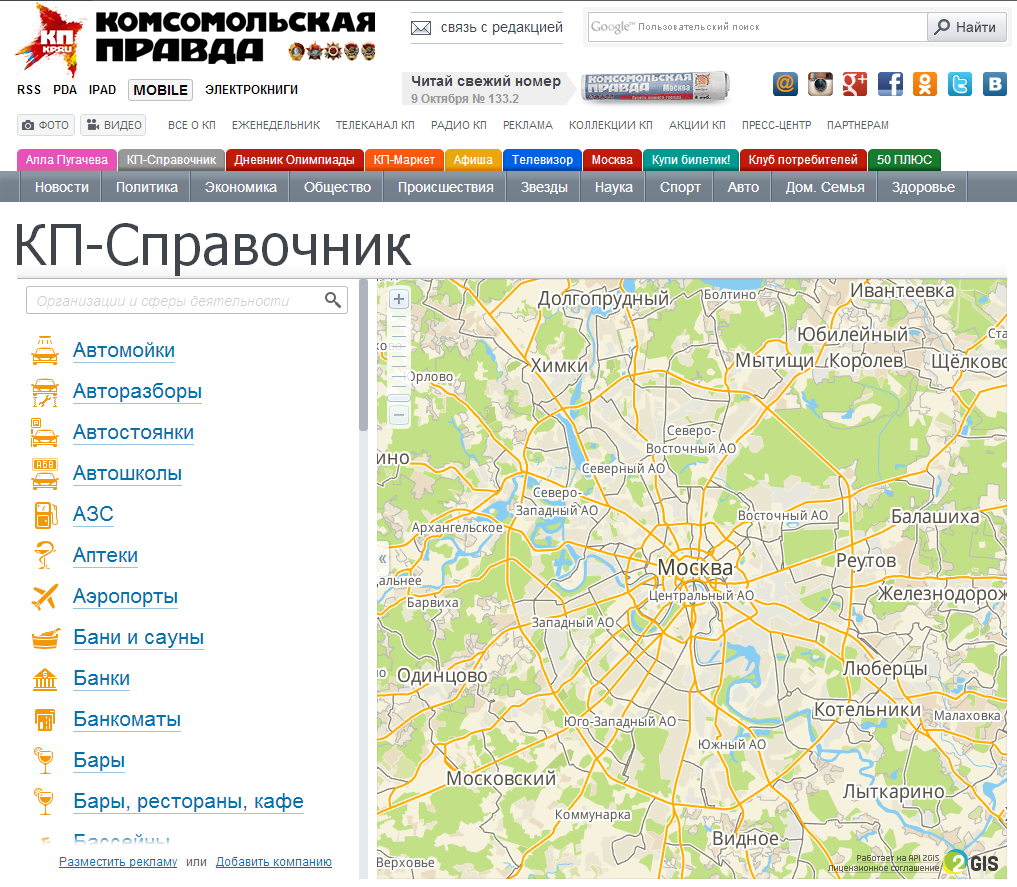Open the Здоровье section

coord(923,187)
